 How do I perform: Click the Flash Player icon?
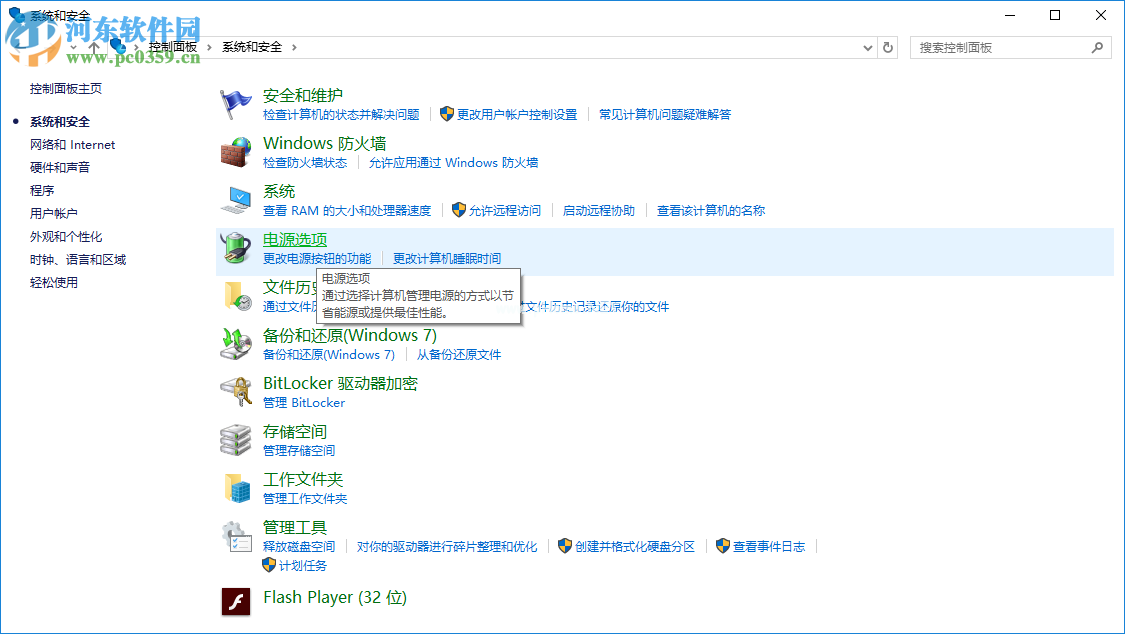coord(237,601)
